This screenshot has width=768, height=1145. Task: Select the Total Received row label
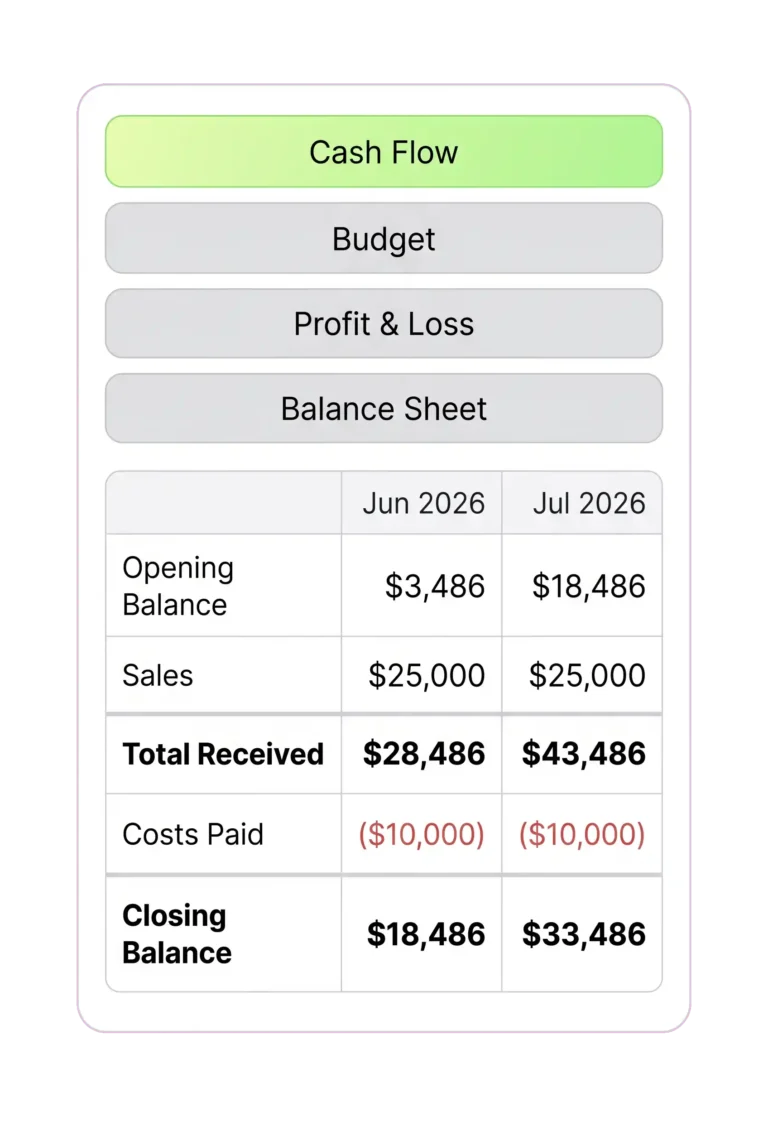[223, 754]
